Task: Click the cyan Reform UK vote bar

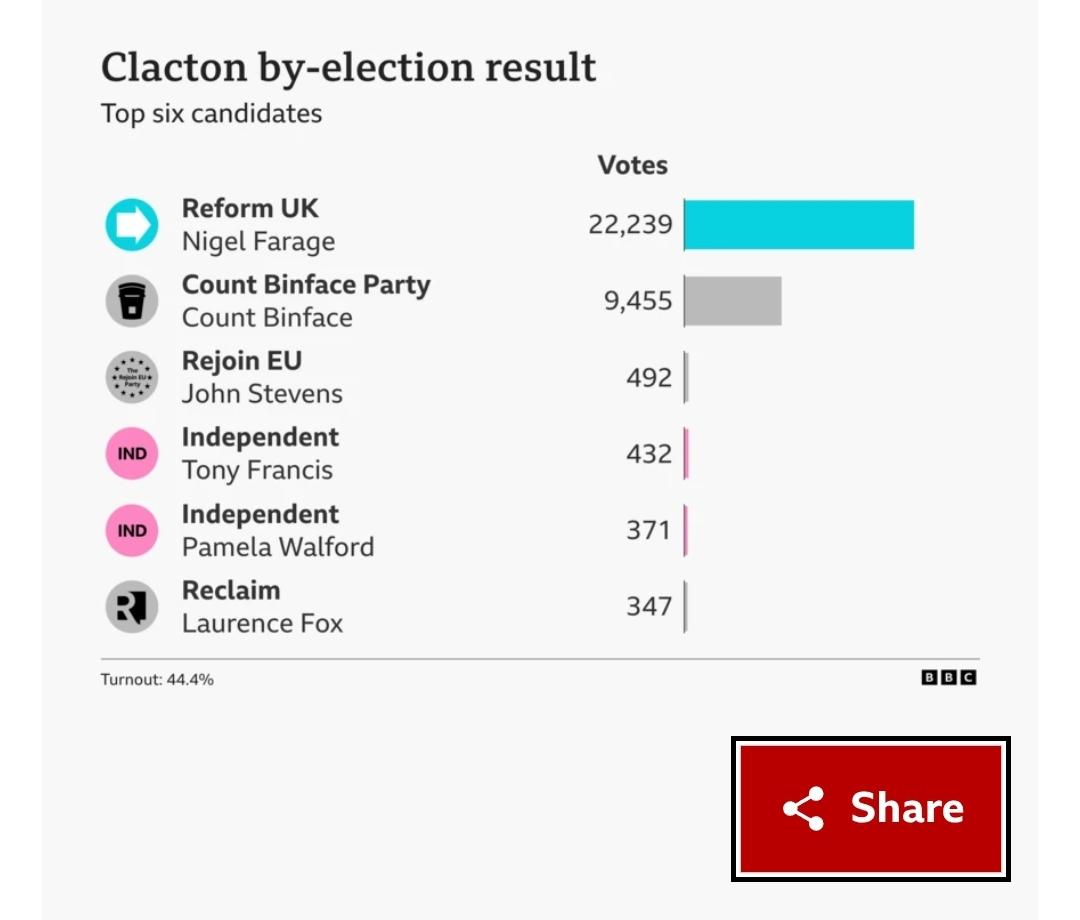Action: [799, 224]
